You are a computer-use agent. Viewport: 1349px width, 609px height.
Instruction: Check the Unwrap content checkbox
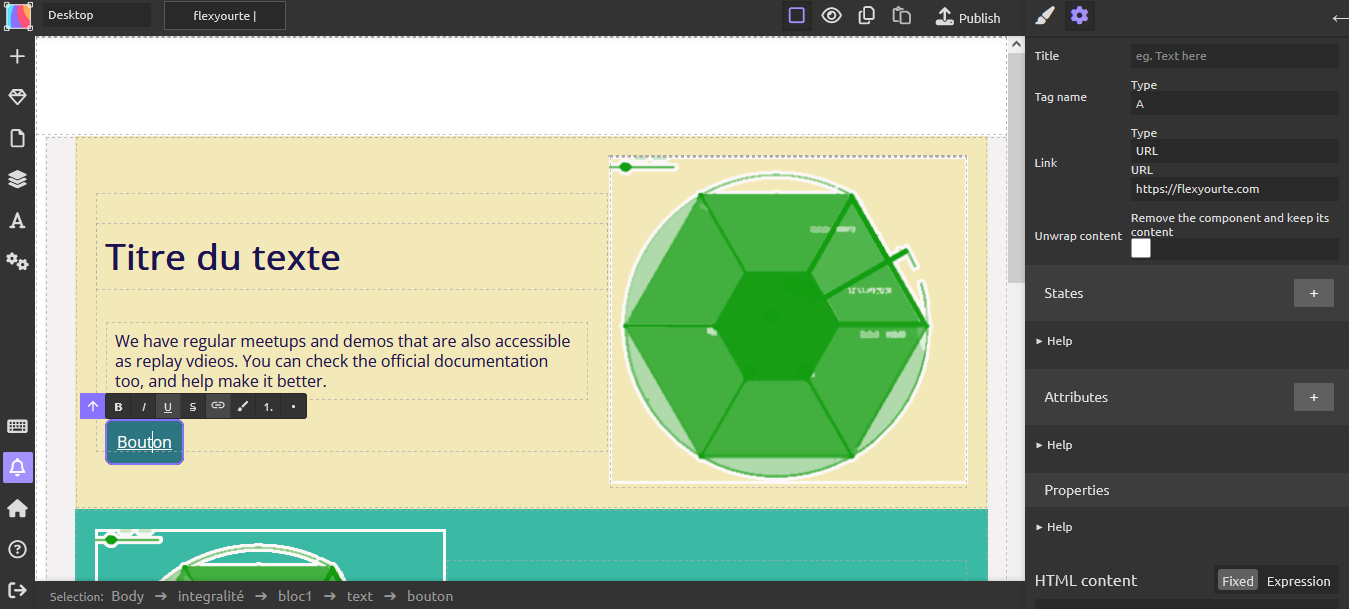(1141, 248)
